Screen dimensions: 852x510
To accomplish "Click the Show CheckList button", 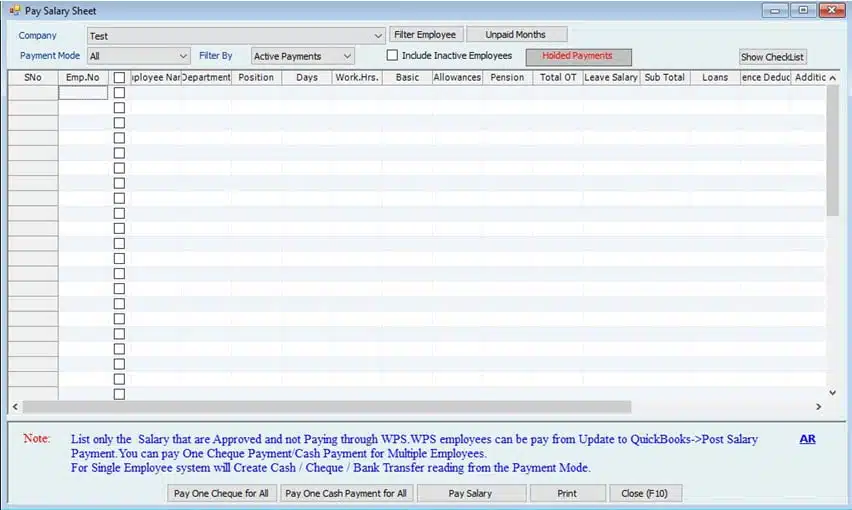I will [x=772, y=57].
